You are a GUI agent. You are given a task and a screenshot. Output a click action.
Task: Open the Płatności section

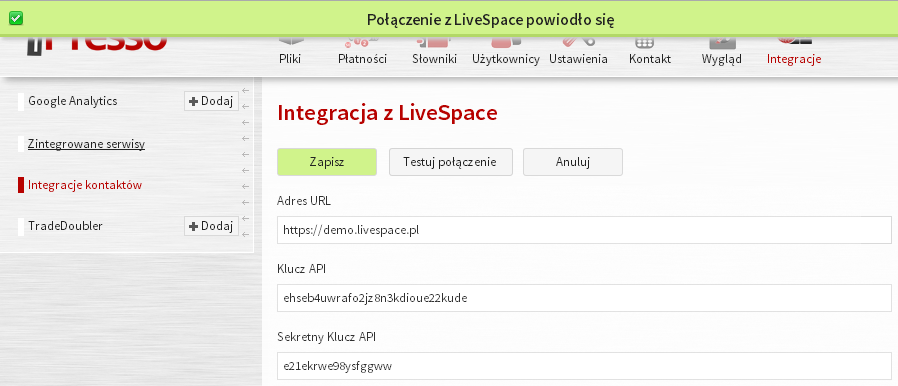click(362, 53)
